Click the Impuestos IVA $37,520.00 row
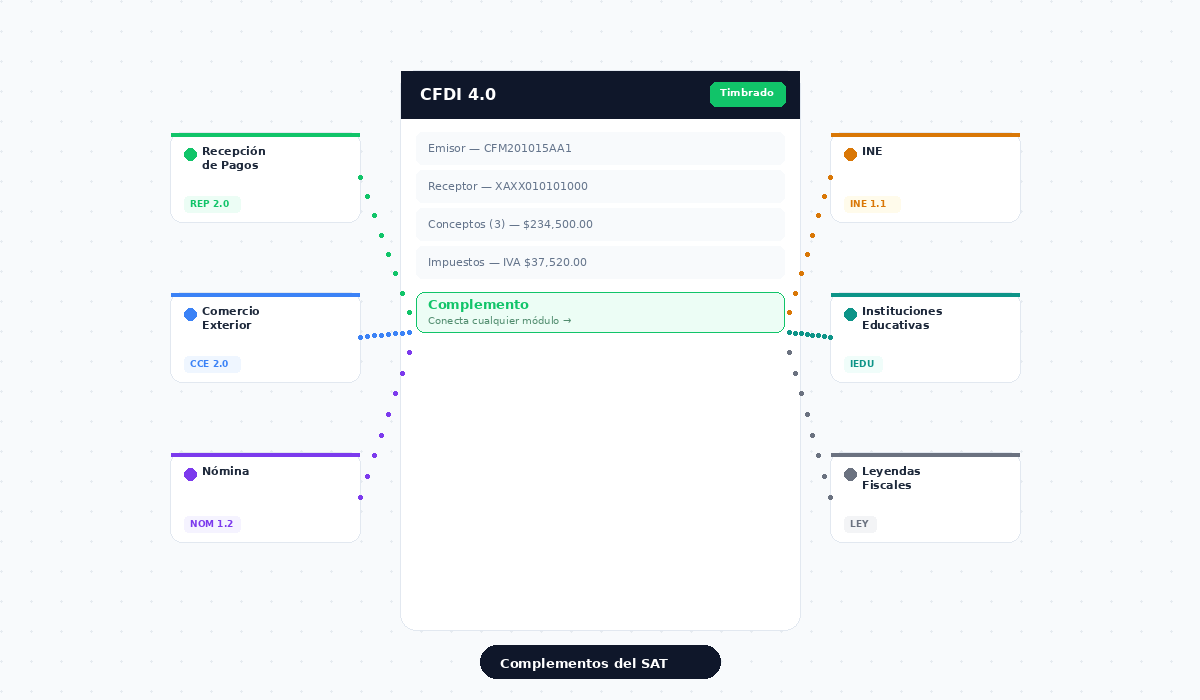 coord(600,262)
